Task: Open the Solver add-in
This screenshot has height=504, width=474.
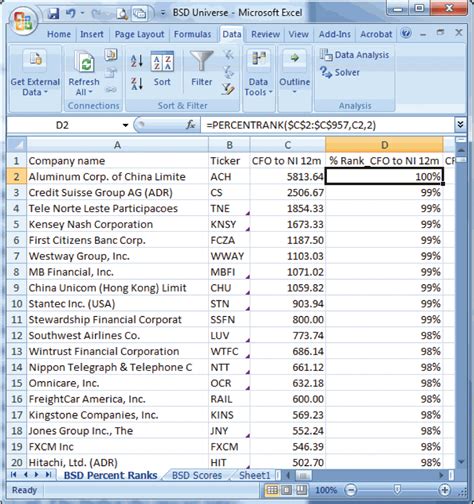Action: click(x=340, y=72)
